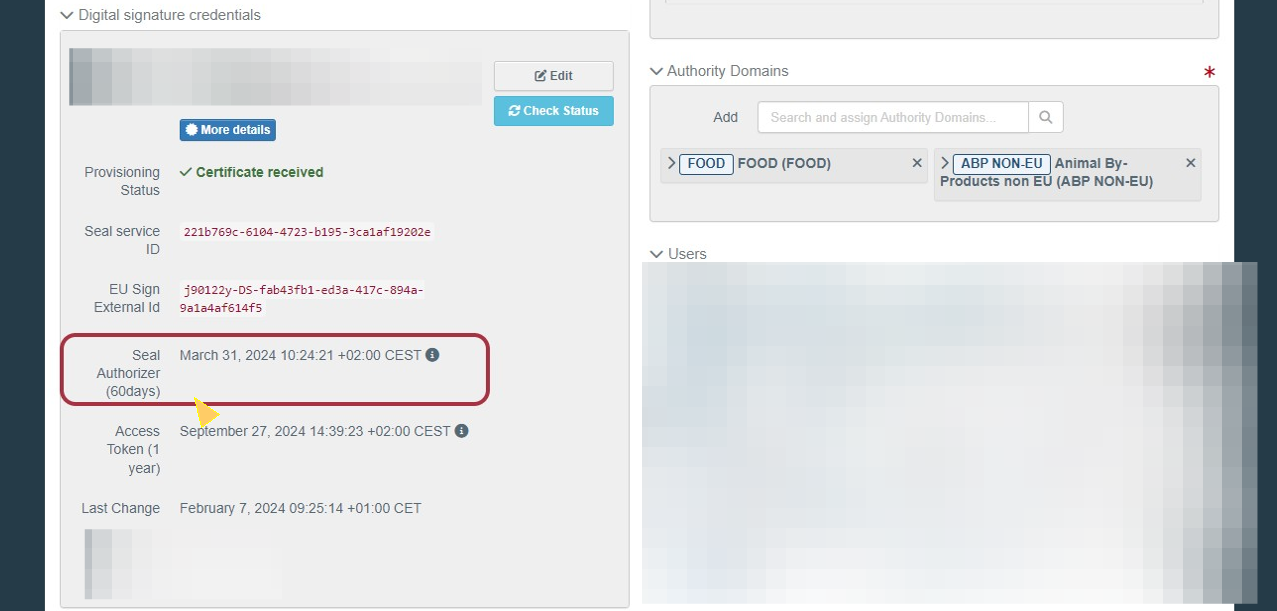1277x611 pixels.
Task: Select the EU Sign External Id value
Action: tap(302, 299)
